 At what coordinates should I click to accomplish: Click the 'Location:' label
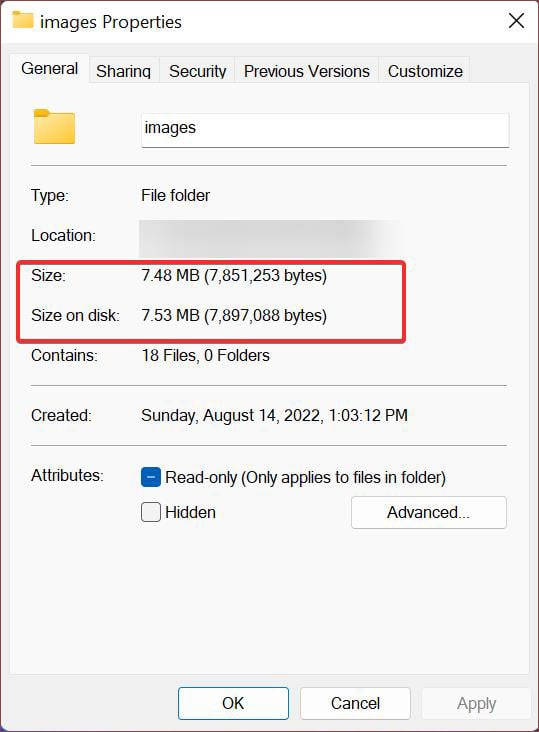(63, 235)
